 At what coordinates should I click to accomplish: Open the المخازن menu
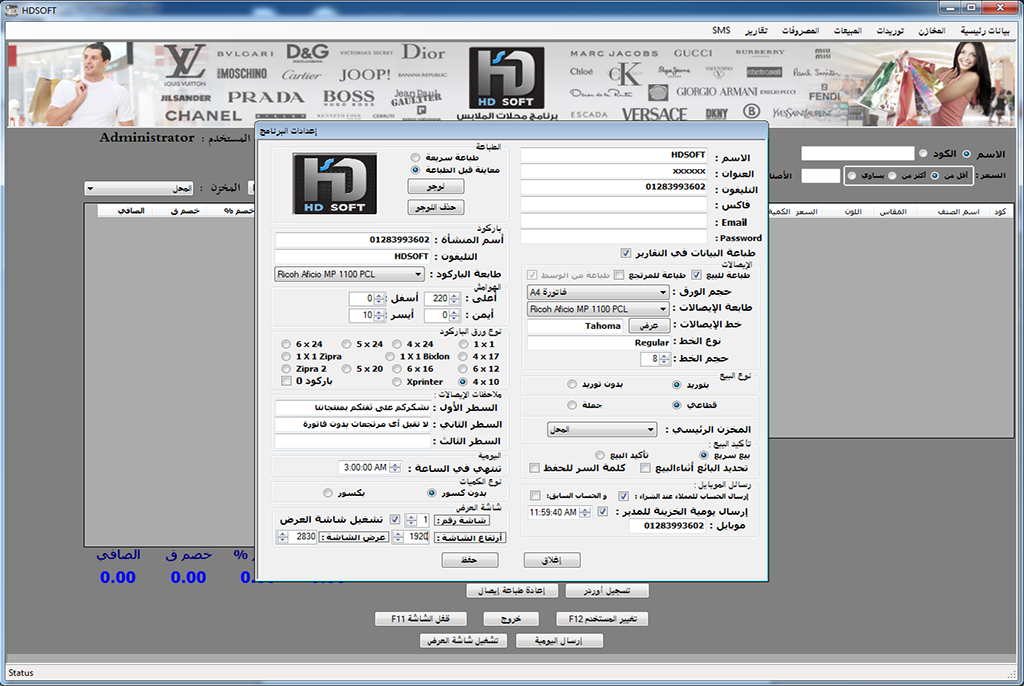931,31
